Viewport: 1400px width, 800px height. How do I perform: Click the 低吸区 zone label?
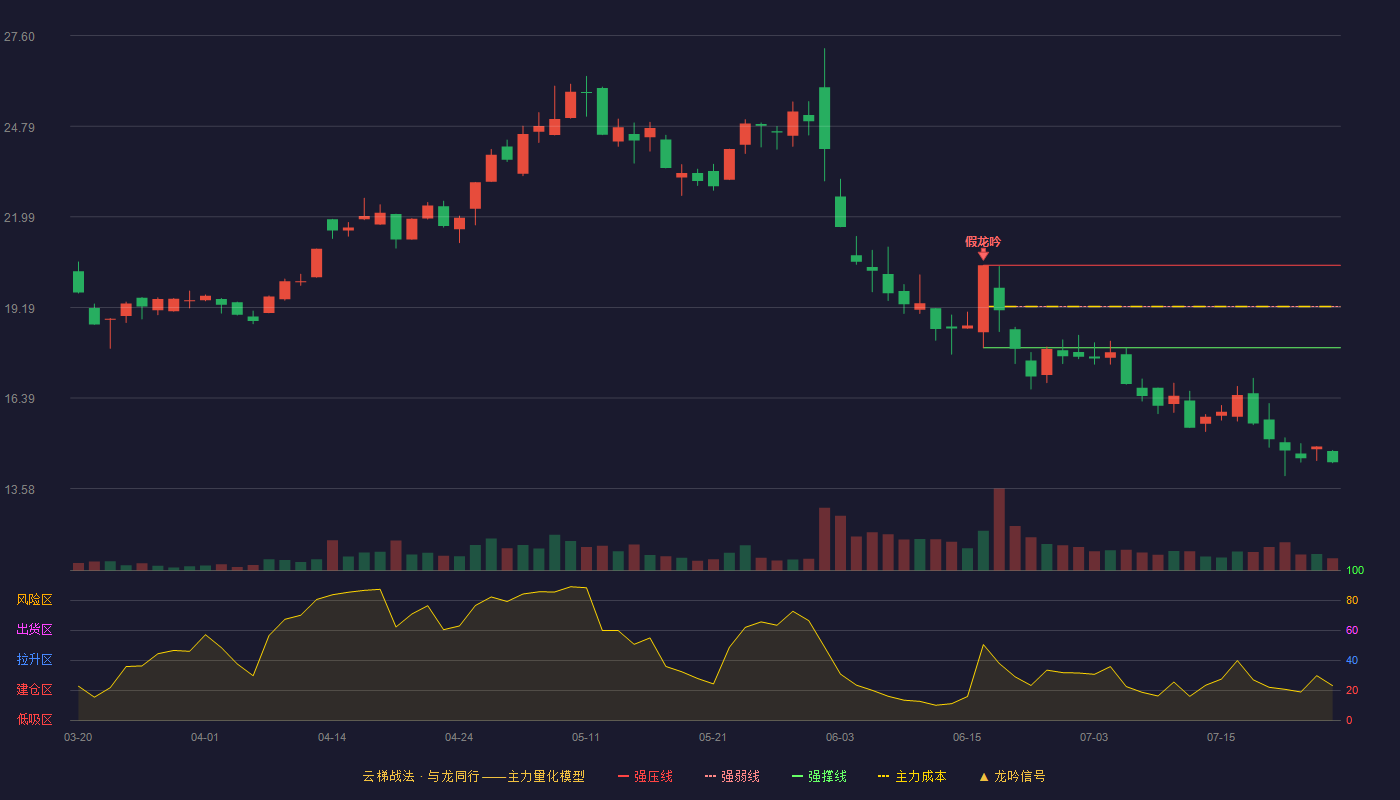(34, 719)
